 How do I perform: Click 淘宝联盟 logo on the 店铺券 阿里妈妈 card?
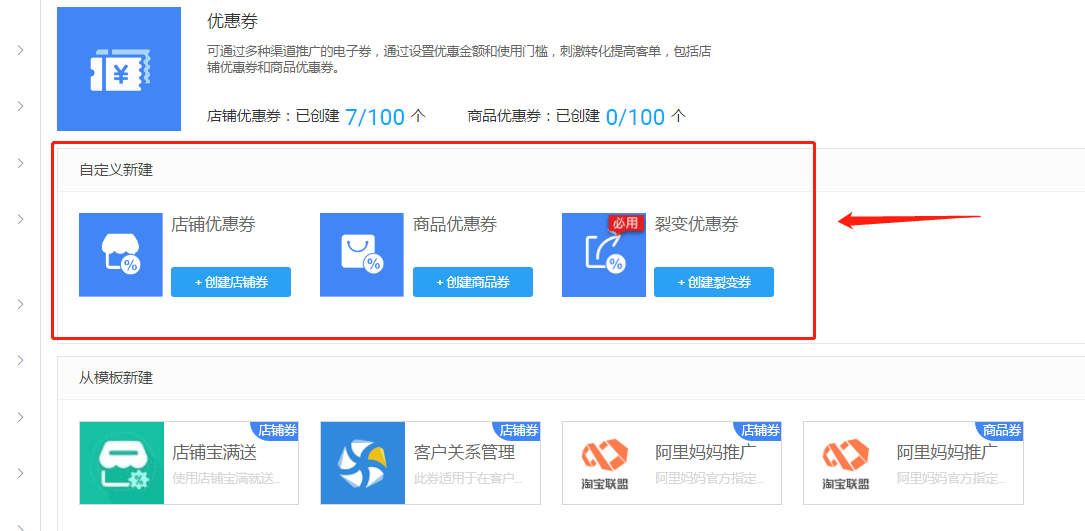pyautogui.click(x=604, y=463)
